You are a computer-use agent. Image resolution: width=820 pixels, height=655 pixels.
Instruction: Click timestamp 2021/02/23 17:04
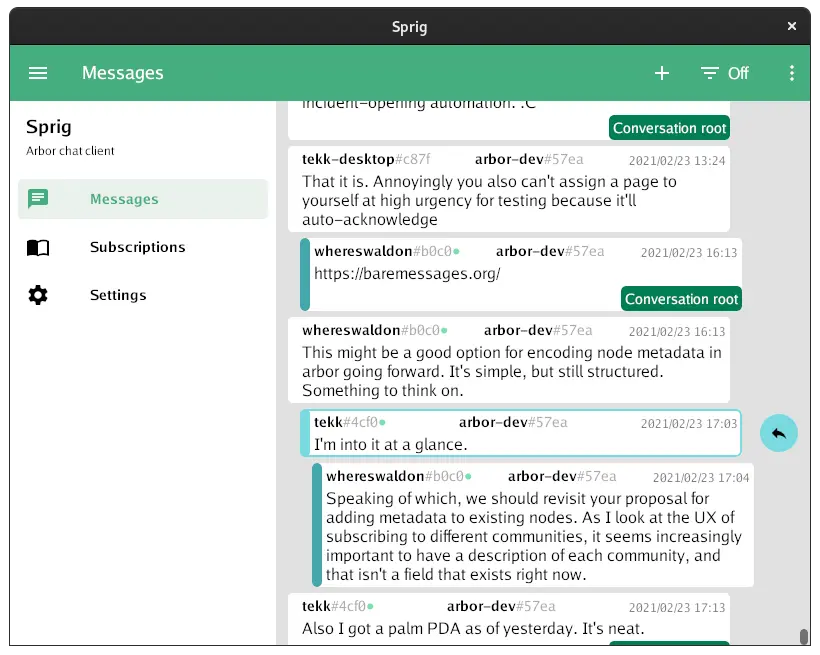tap(701, 478)
